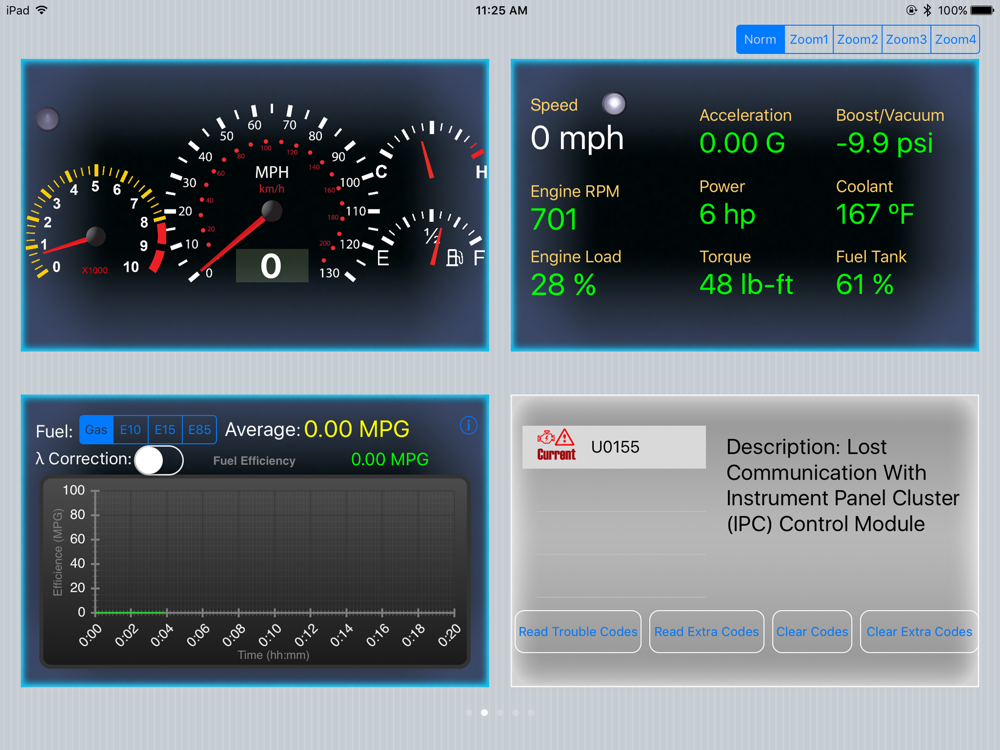The height and width of the screenshot is (750, 1000).
Task: Select E10 fuel type
Action: [x=131, y=430]
